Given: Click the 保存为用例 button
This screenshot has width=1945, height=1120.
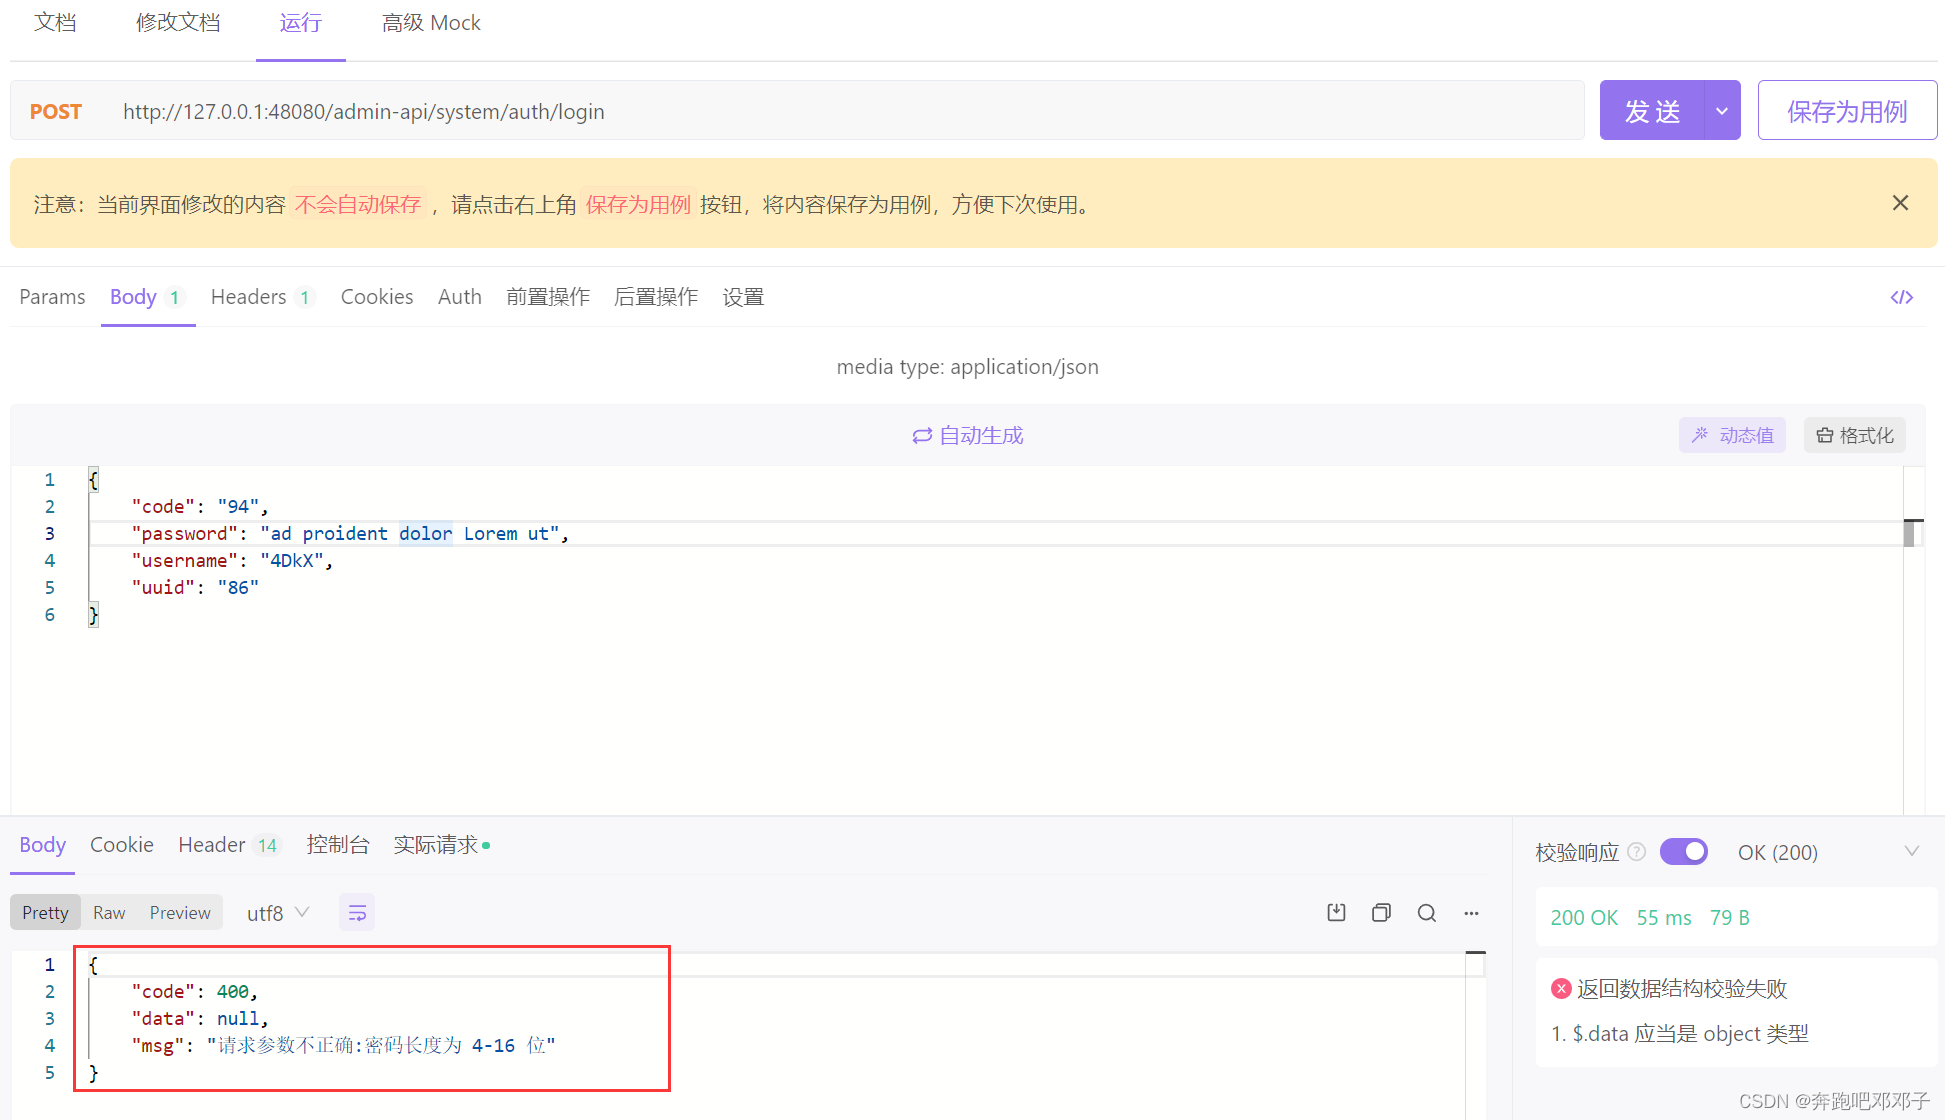Looking at the screenshot, I should click(1847, 111).
